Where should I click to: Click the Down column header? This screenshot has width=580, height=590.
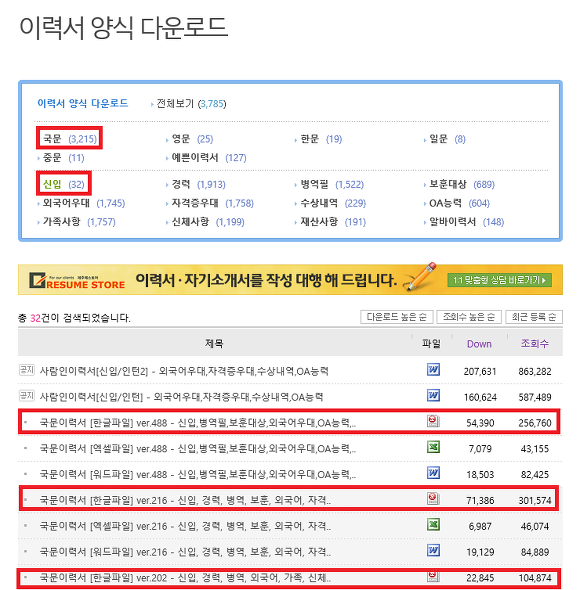479,344
